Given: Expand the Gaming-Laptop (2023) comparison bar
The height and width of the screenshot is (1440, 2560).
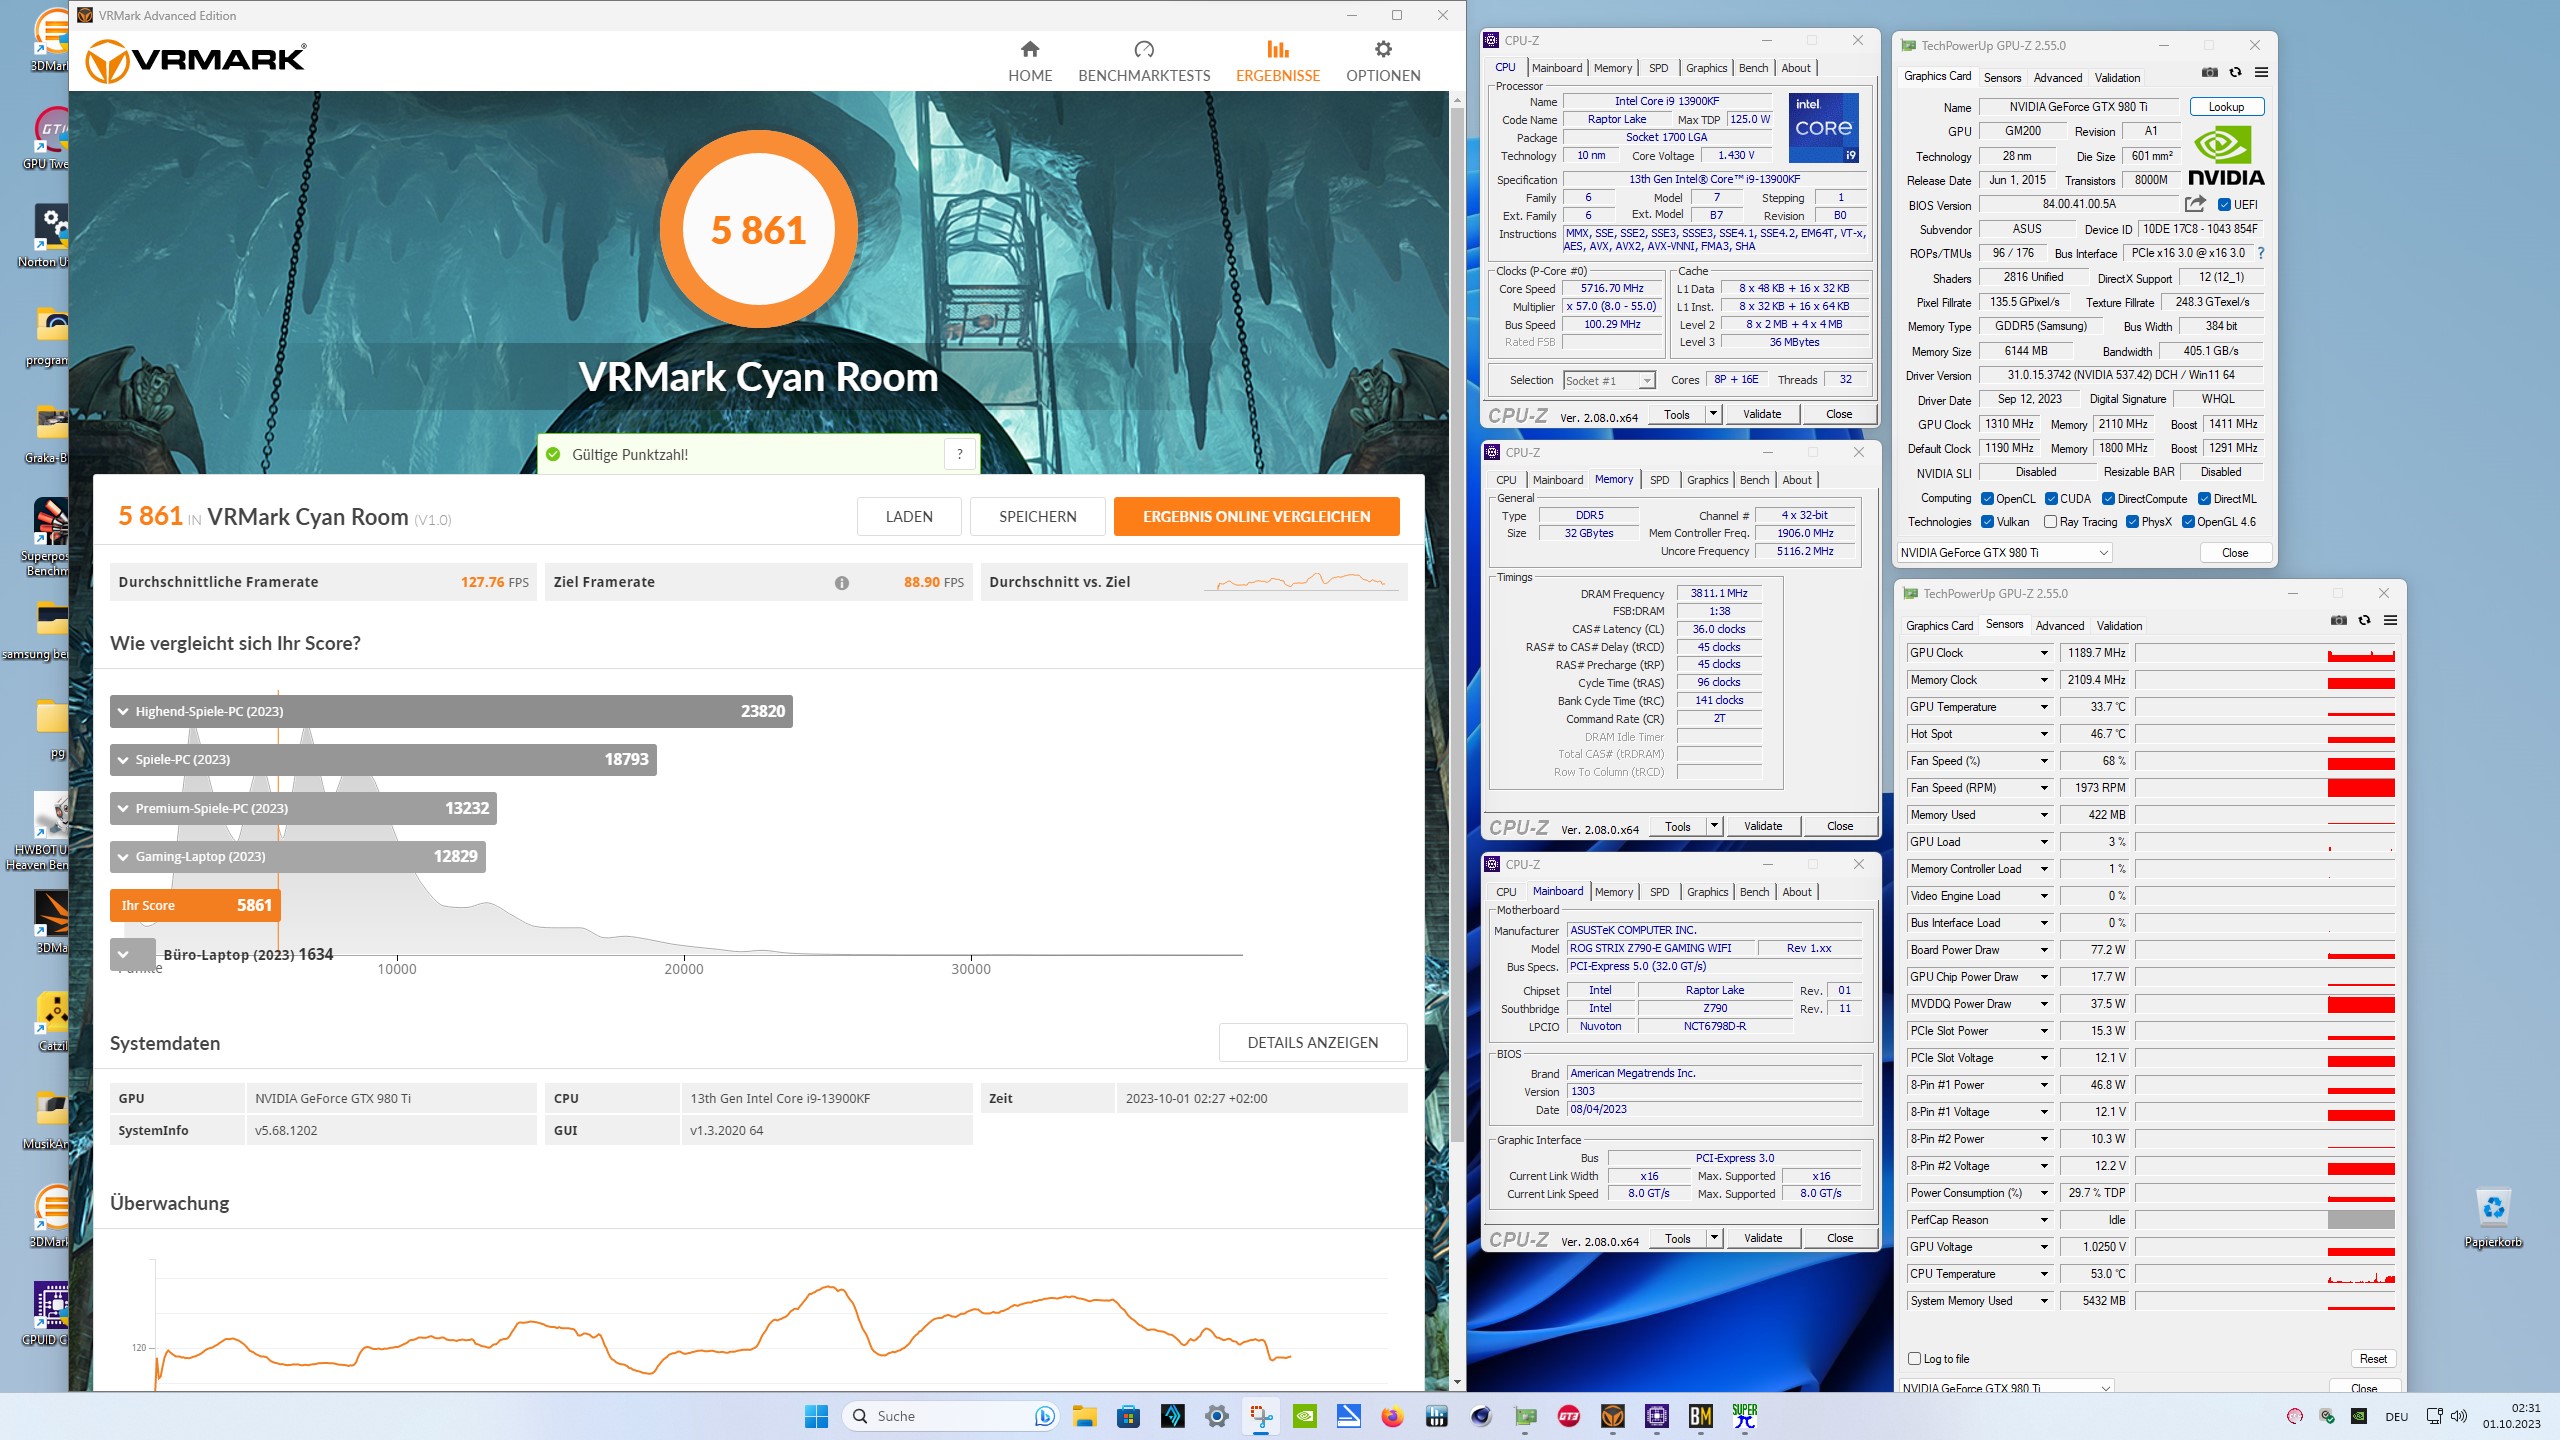Looking at the screenshot, I should point(297,857).
